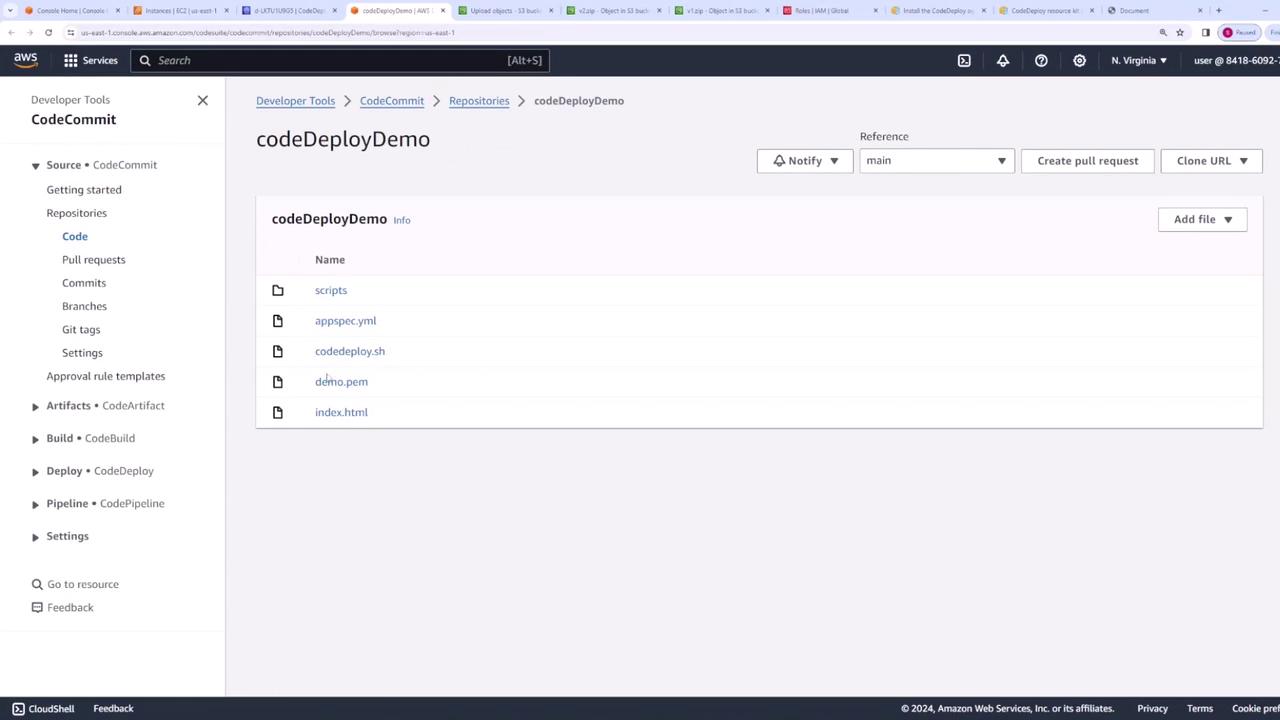
Task: Open the Add file dropdown
Action: 1202,219
